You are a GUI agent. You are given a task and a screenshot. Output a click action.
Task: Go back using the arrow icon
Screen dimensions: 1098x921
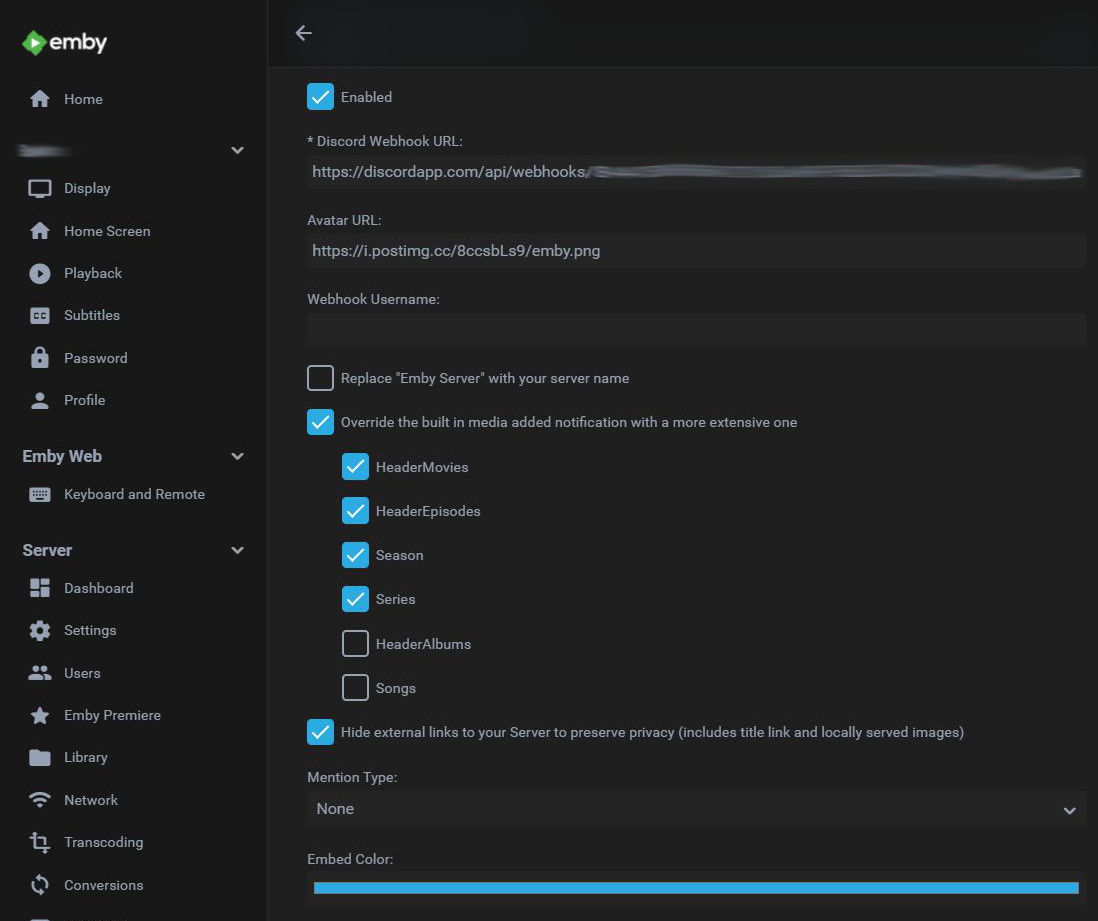tap(303, 33)
